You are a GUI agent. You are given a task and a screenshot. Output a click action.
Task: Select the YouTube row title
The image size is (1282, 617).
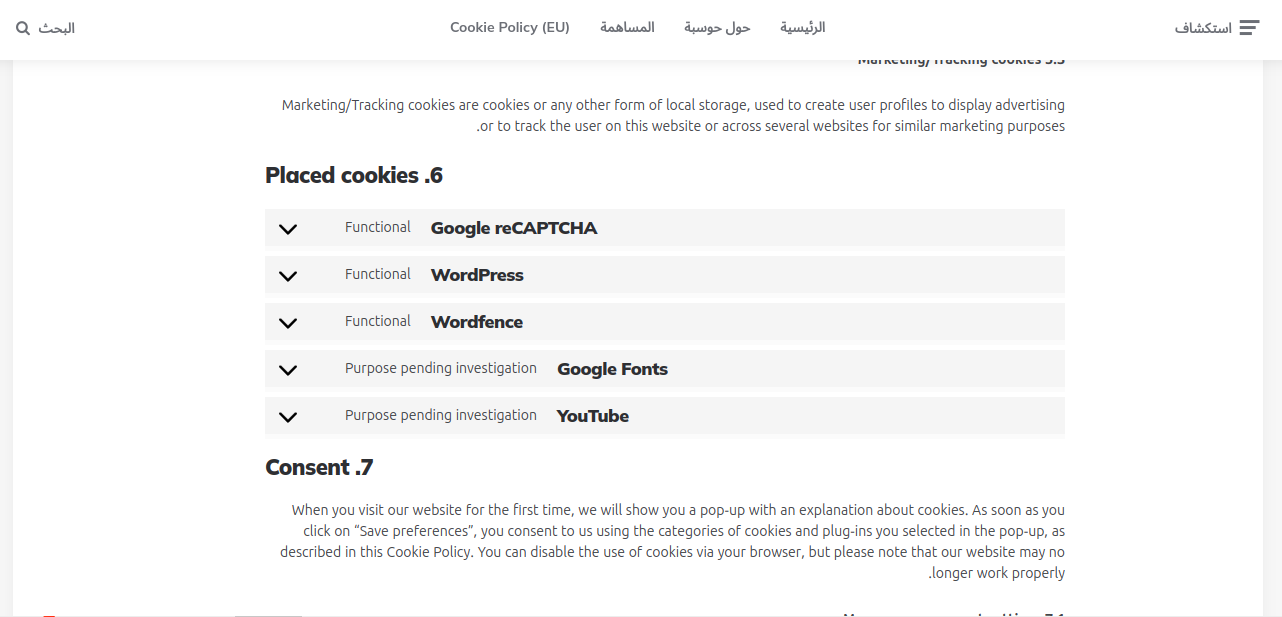[x=593, y=416]
